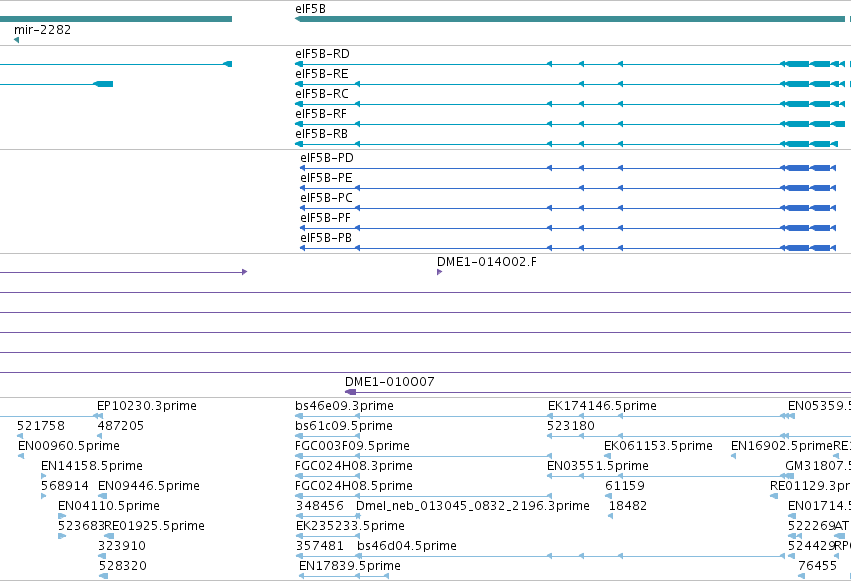
Task: Select EST label 528320
Action: (123, 566)
